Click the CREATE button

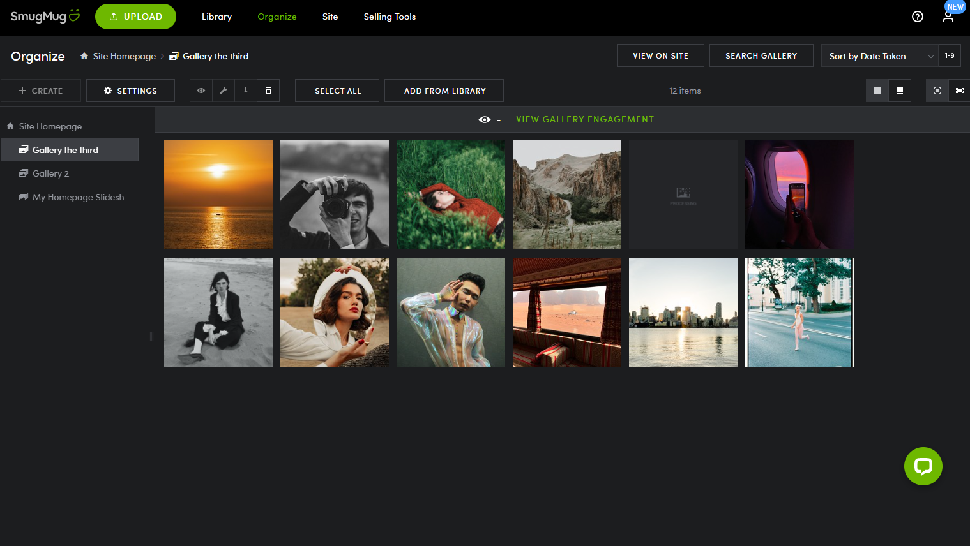[x=41, y=91]
